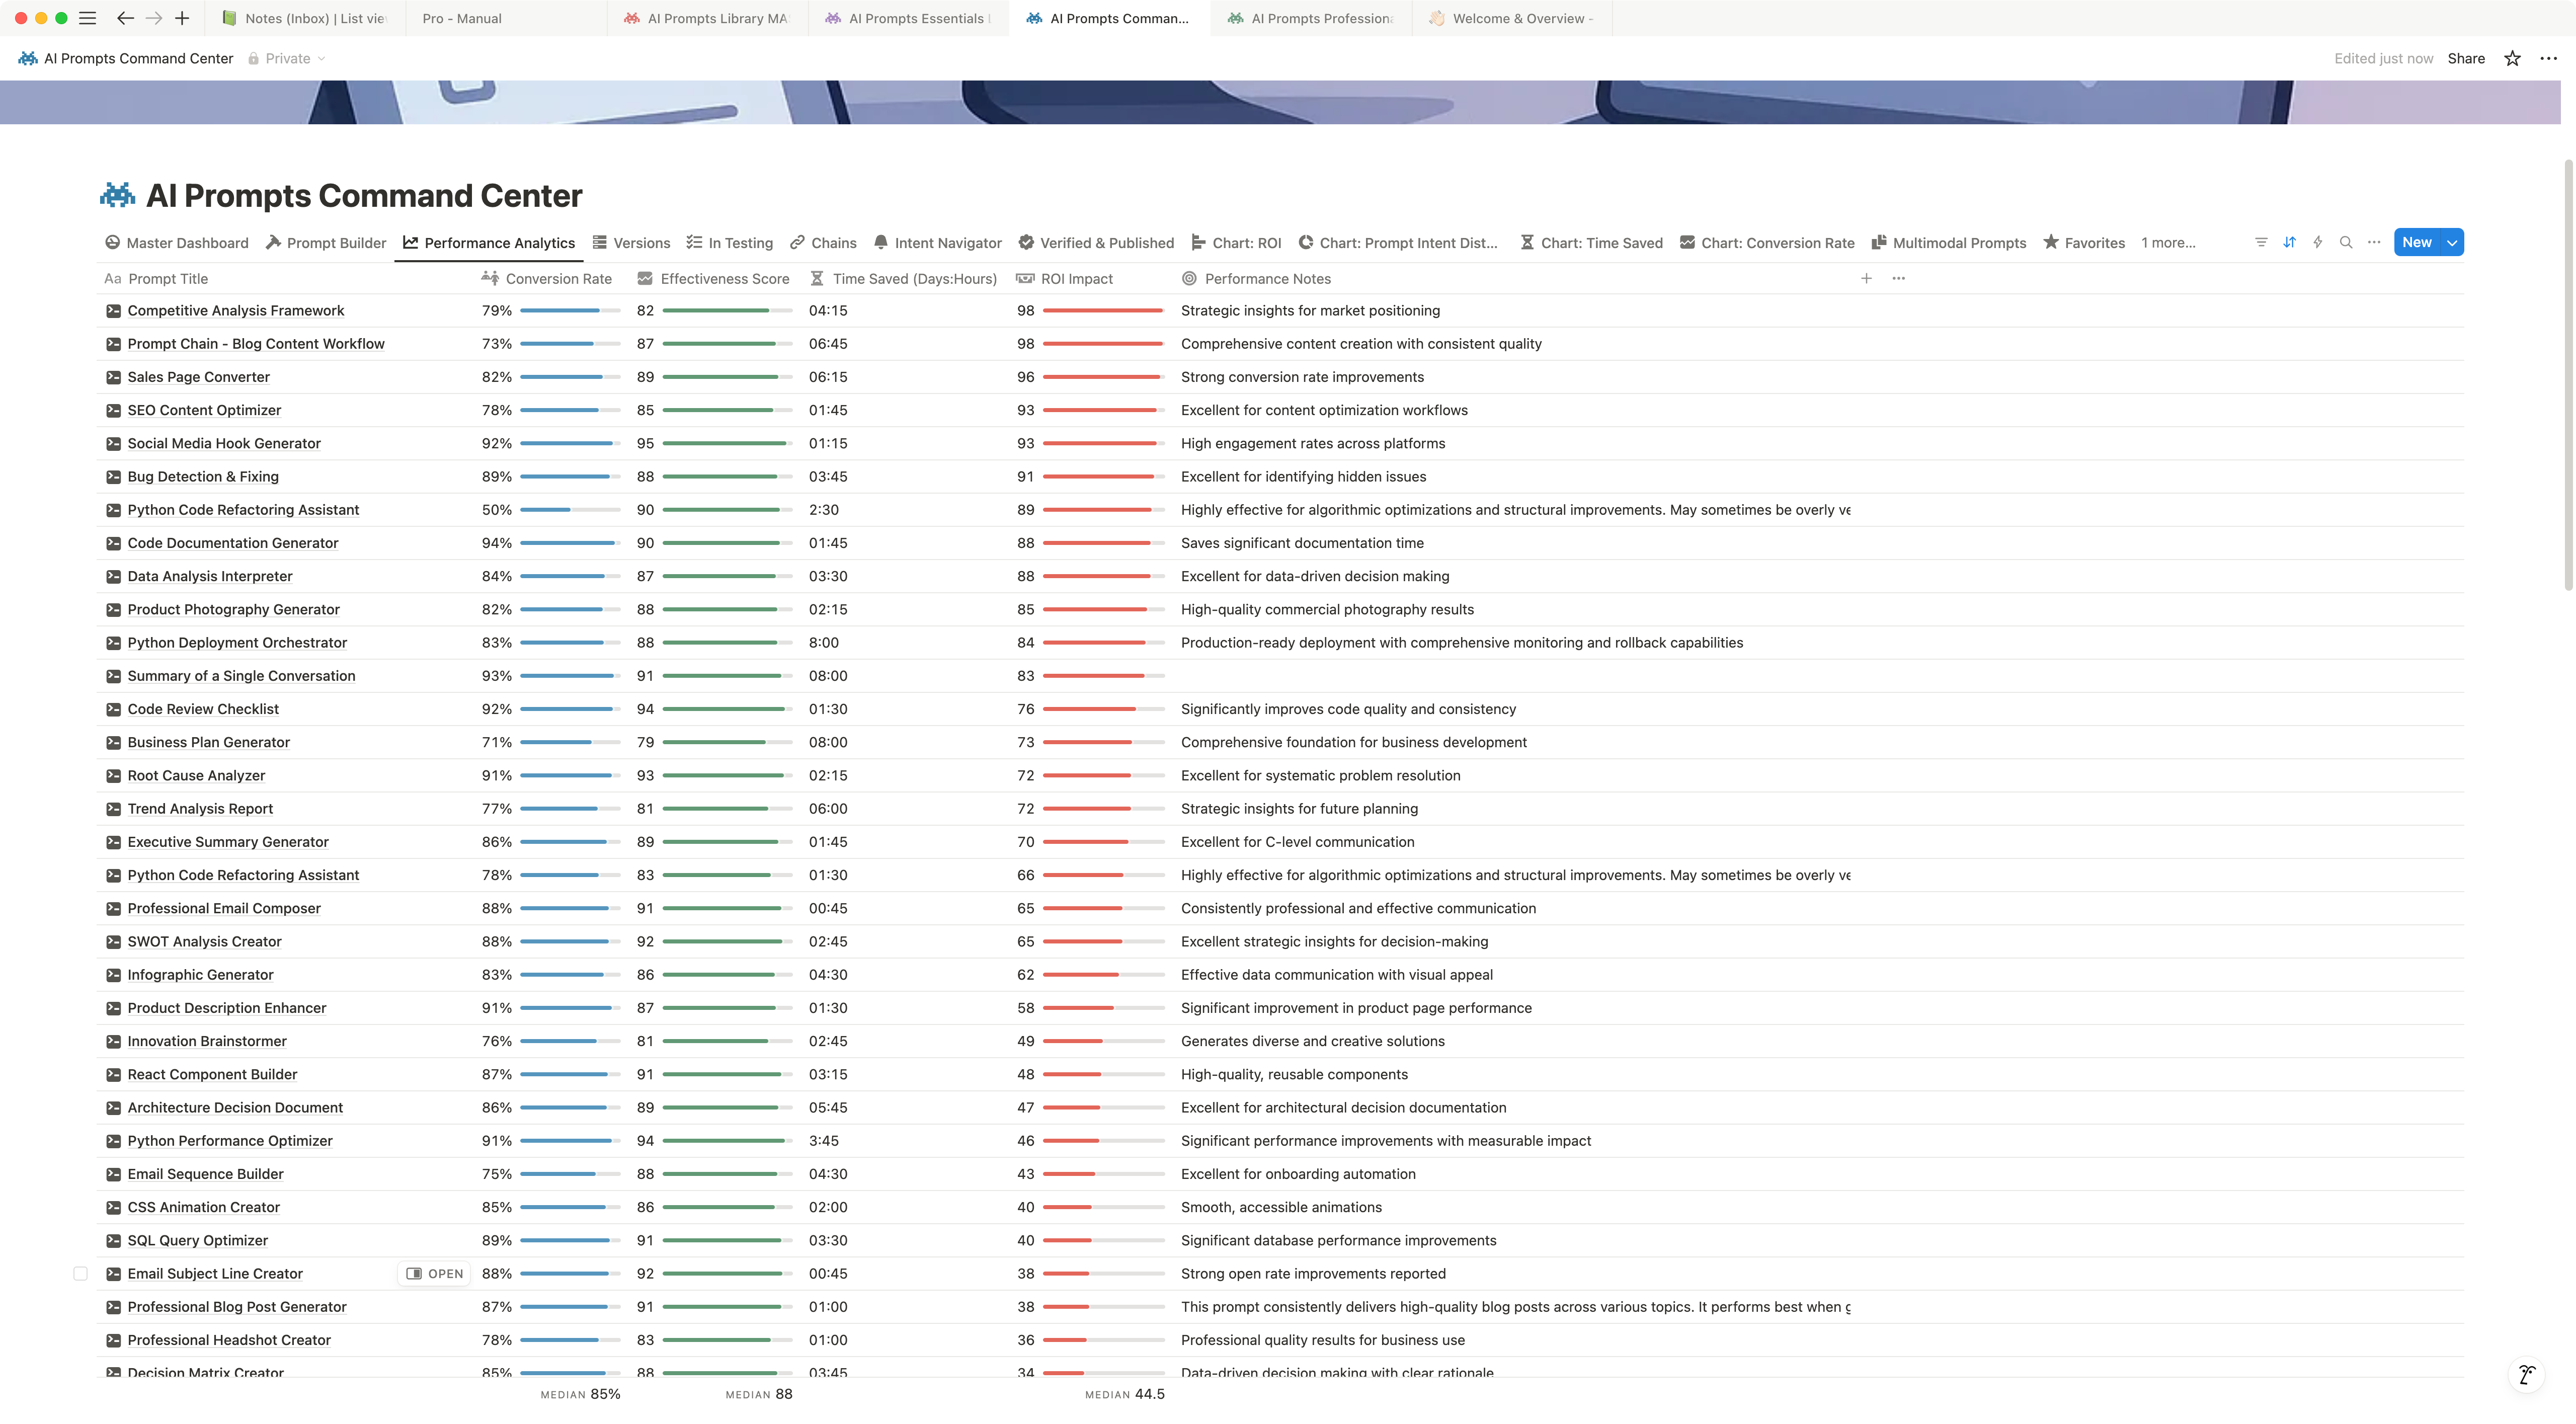Open ROI Impact median 44.5 calculation
Screen dimensions: 2576x1424
coord(1125,1394)
